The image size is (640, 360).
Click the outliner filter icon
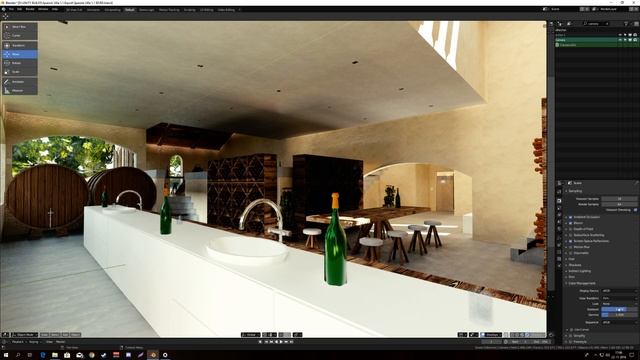[x=626, y=24]
